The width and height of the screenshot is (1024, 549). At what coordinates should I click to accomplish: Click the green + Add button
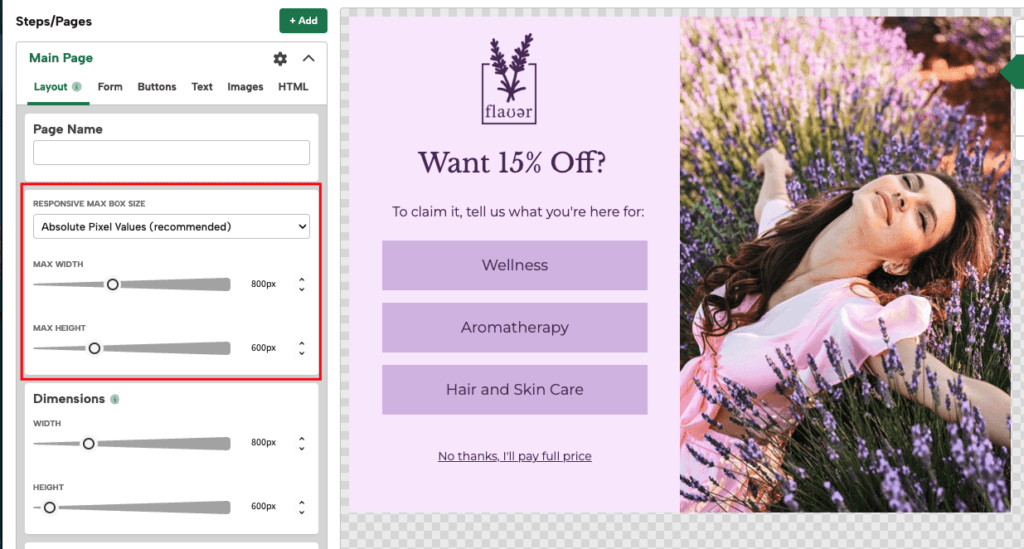303,21
